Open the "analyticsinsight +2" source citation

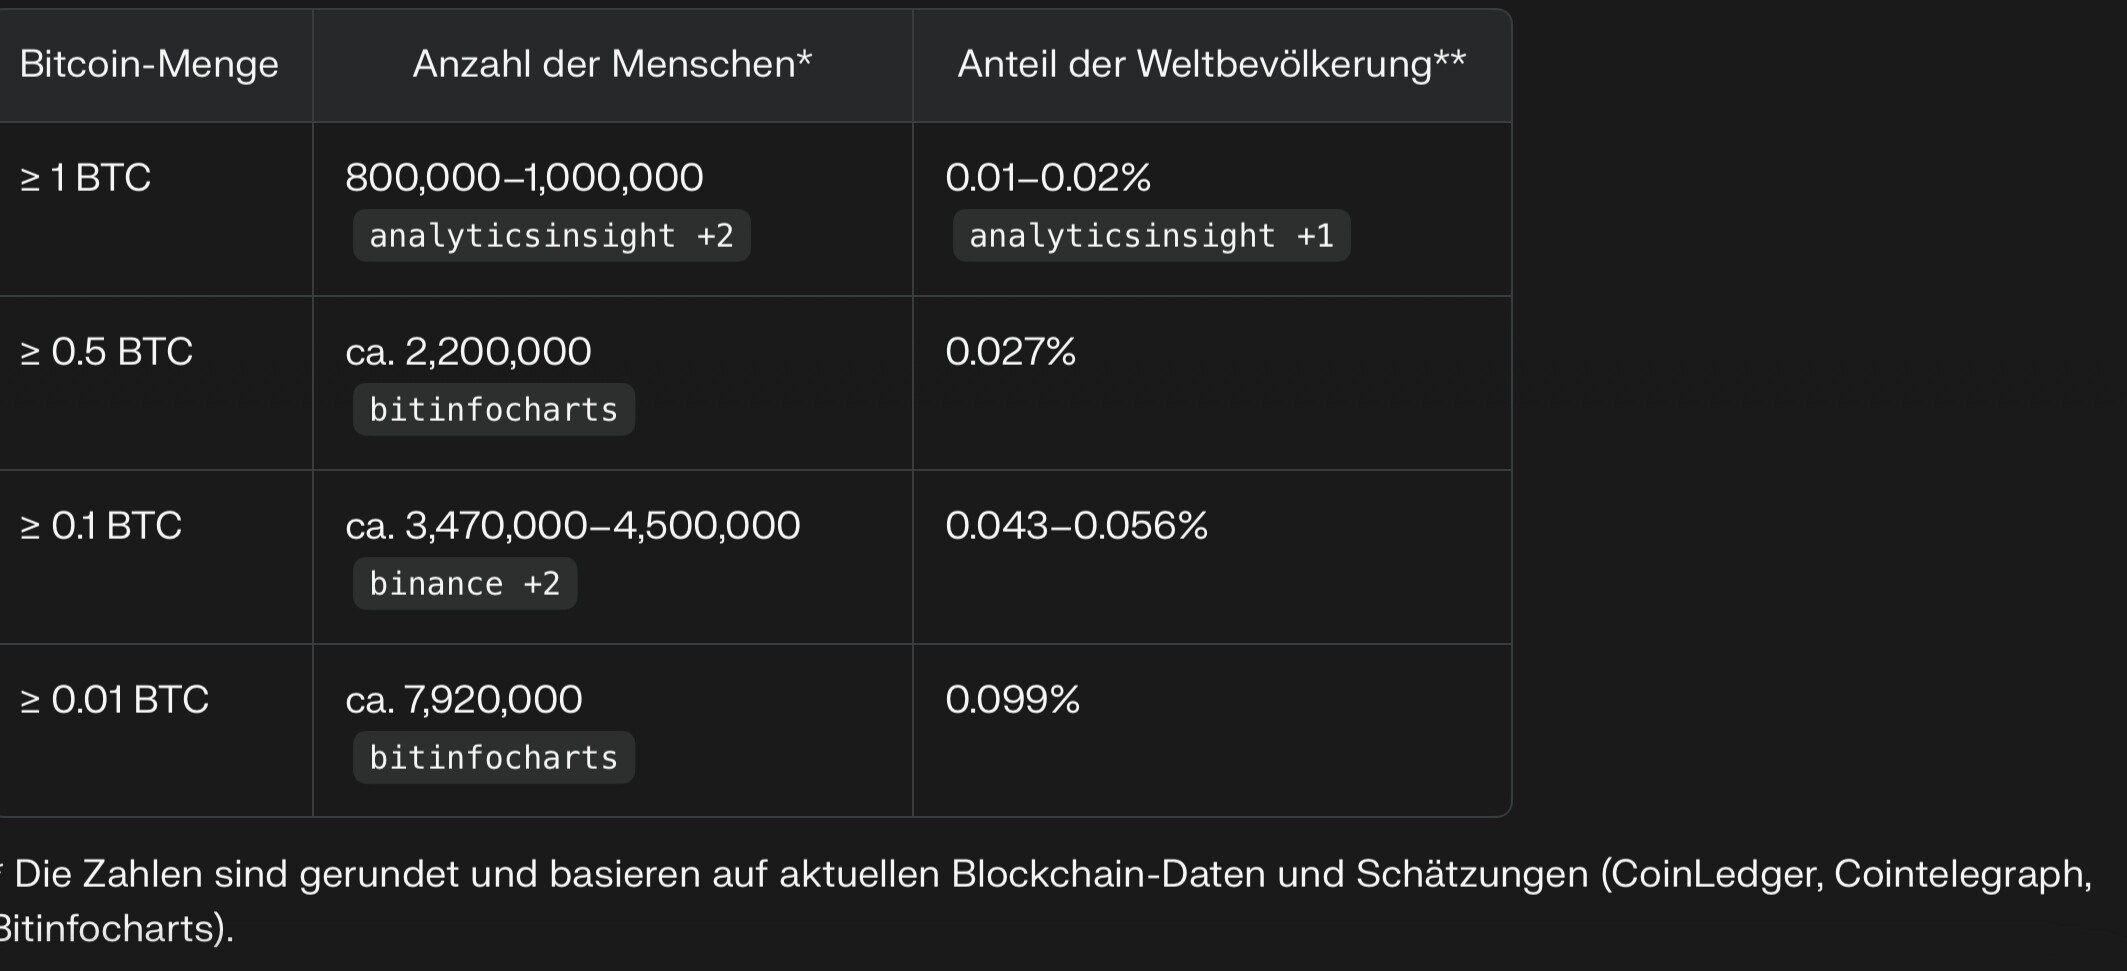pos(551,236)
